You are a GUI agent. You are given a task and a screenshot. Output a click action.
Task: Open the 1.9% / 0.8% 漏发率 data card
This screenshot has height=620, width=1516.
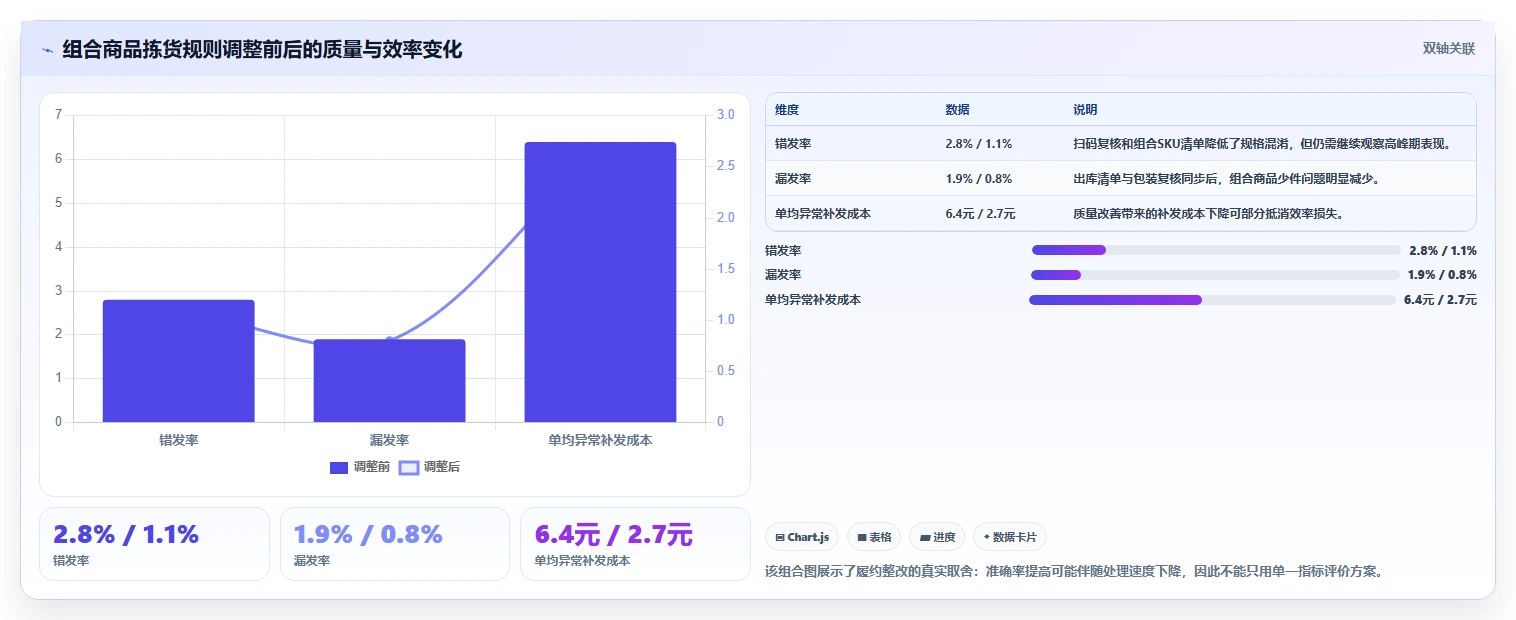click(395, 544)
